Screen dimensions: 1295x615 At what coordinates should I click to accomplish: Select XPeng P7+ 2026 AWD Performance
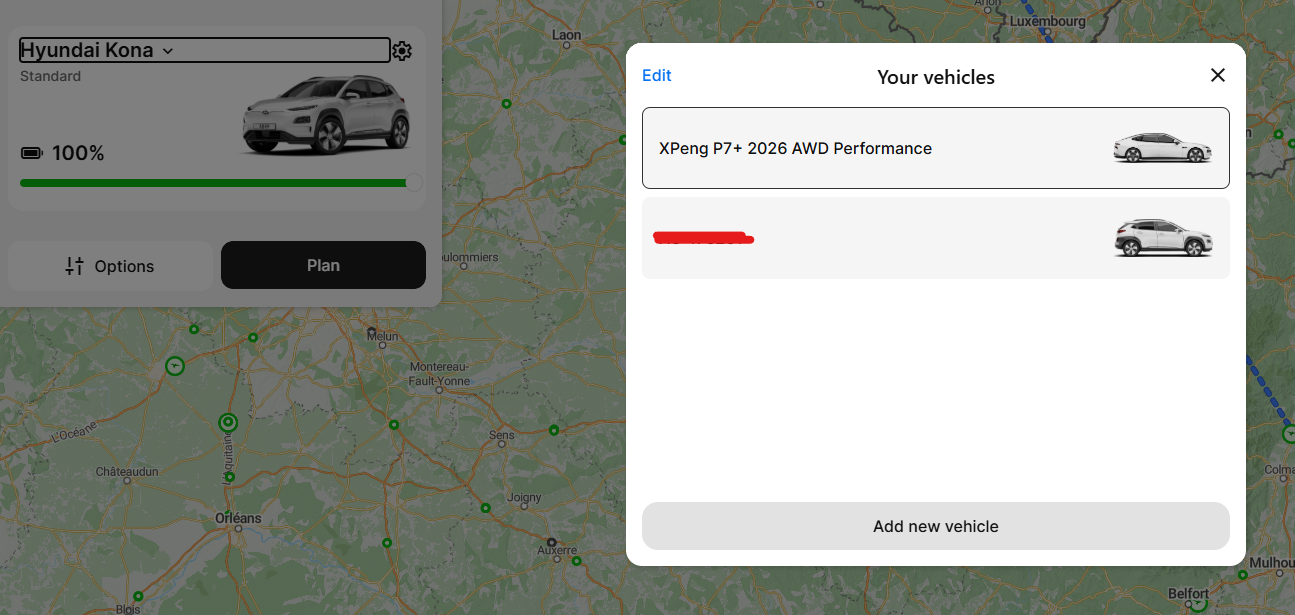point(935,148)
